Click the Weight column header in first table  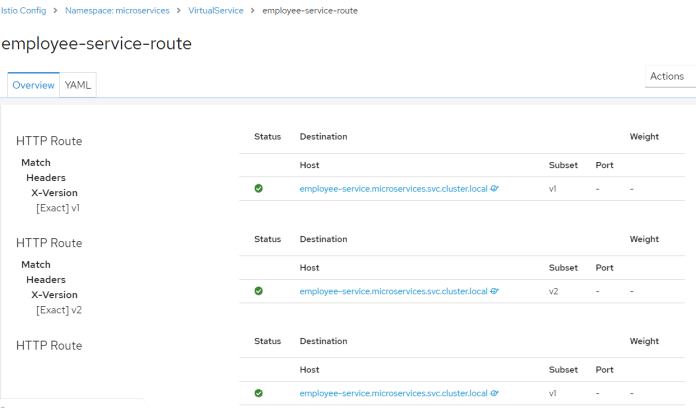click(x=644, y=137)
